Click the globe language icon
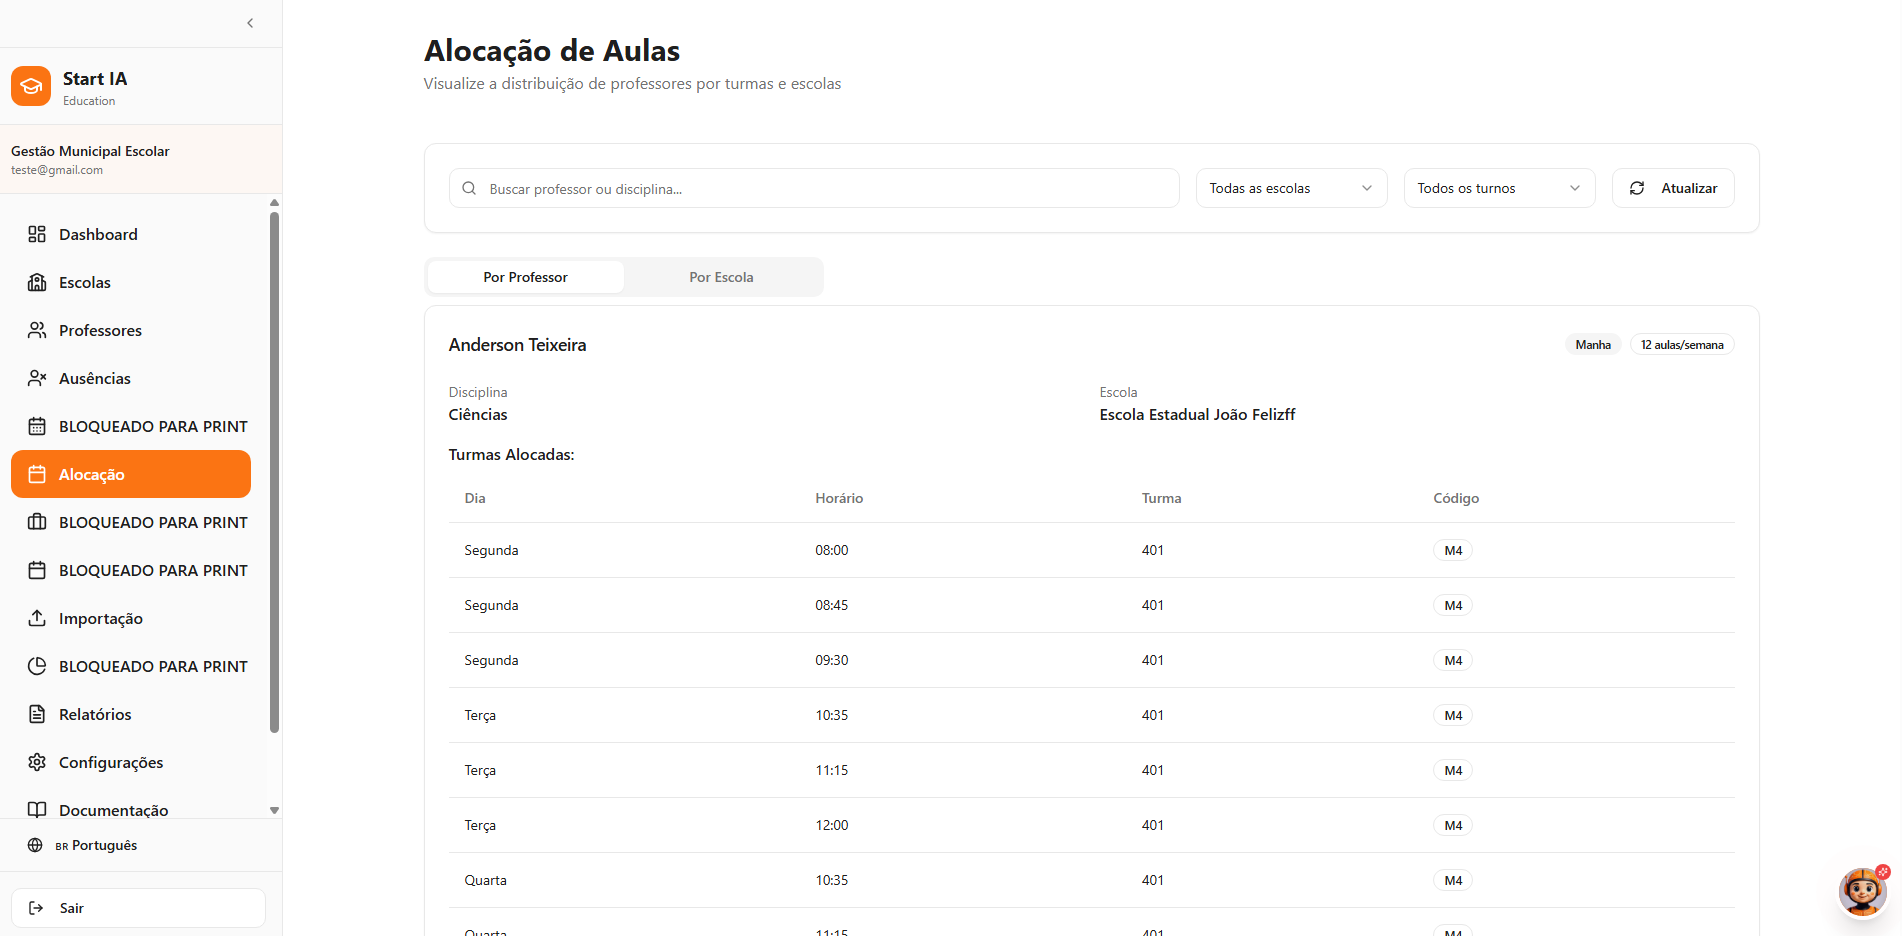The image size is (1902, 936). (35, 845)
